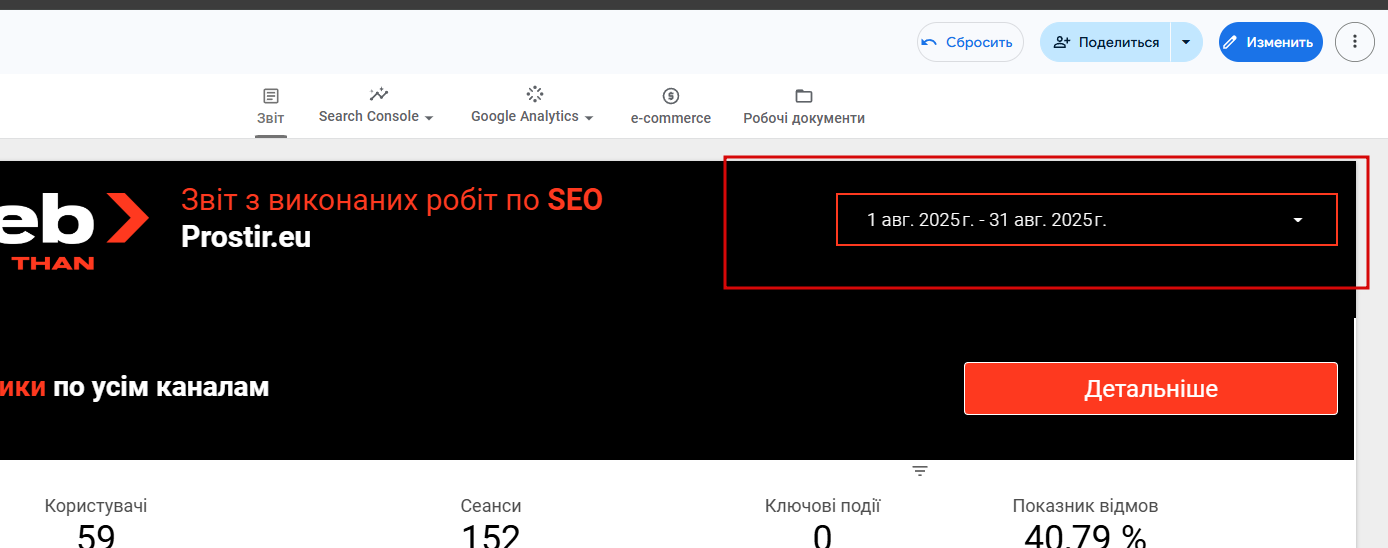Click the Prostir.eu site title
This screenshot has width=1388, height=548.
click(246, 237)
